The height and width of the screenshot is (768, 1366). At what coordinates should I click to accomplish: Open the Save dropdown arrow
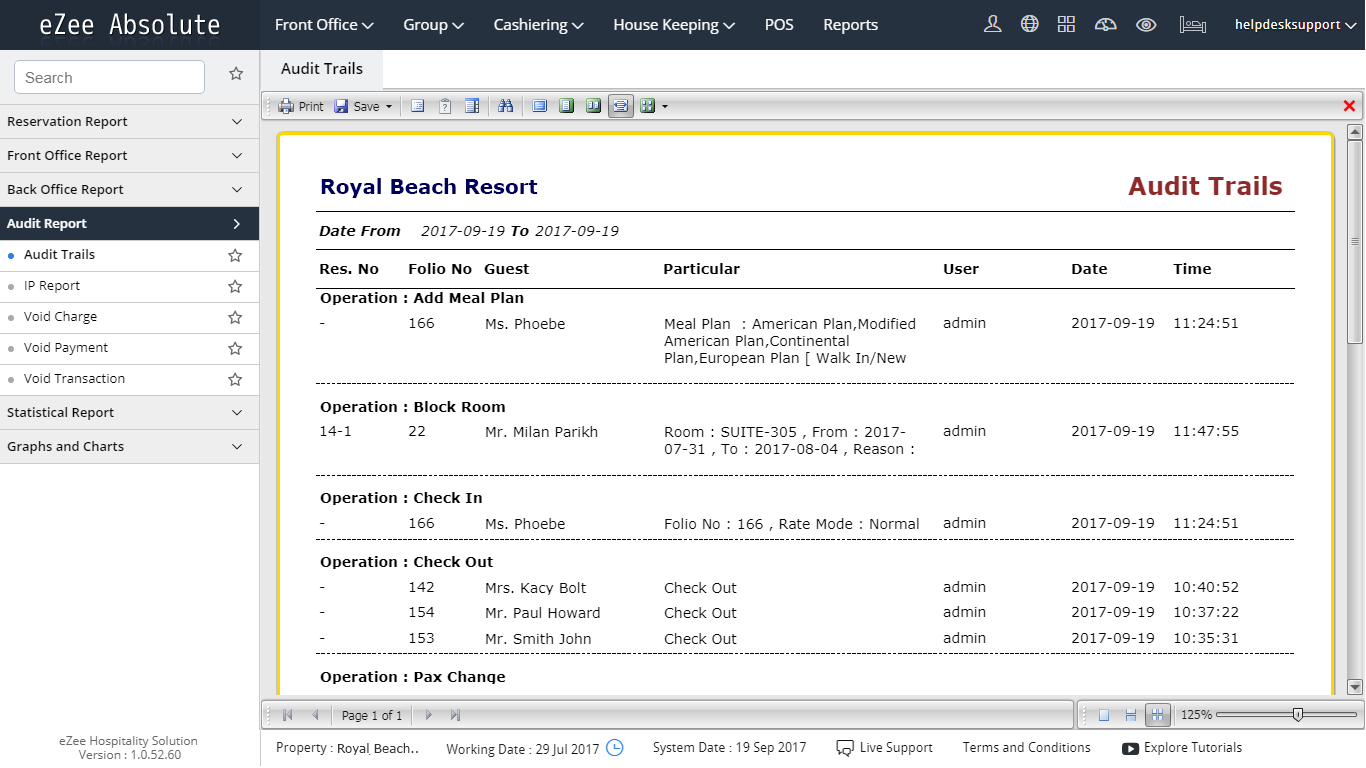tap(389, 106)
